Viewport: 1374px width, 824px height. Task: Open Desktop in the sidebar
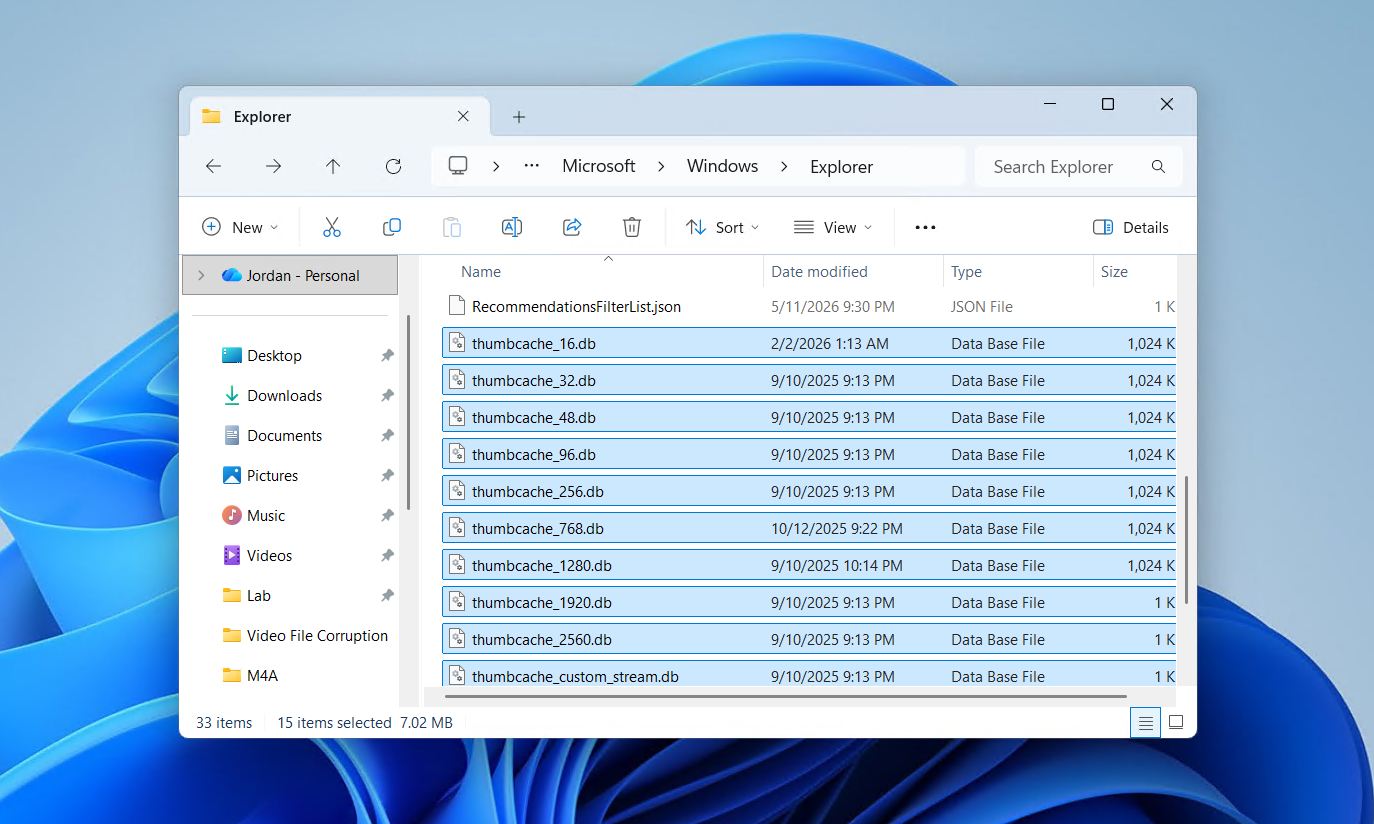pyautogui.click(x=274, y=355)
